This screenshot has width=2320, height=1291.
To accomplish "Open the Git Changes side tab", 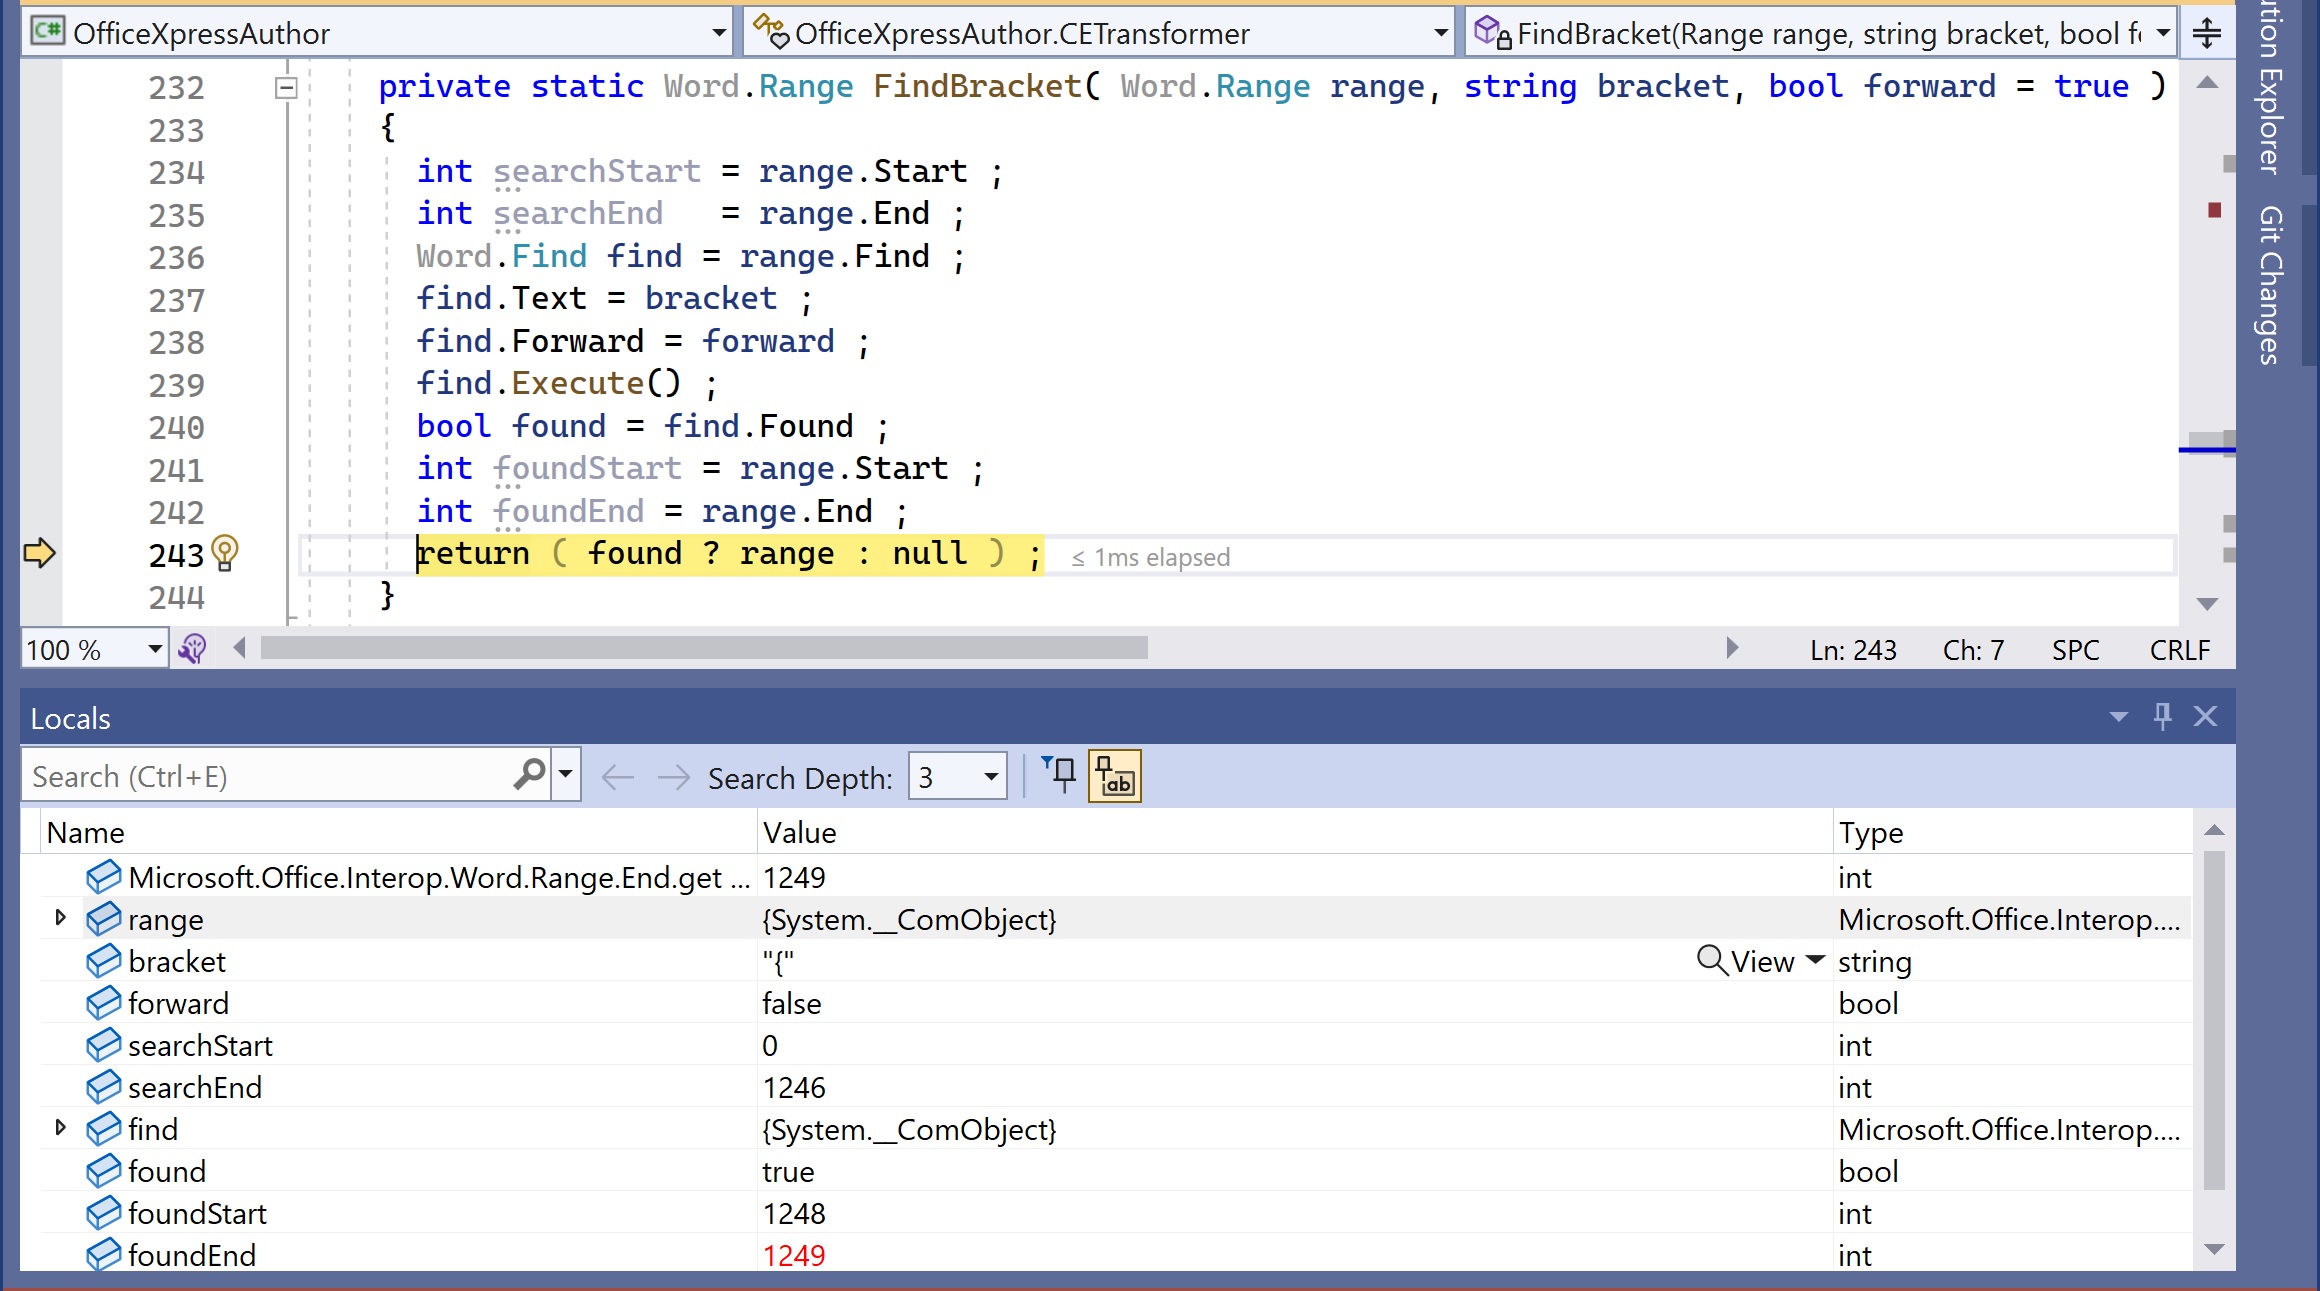I will (x=2271, y=285).
